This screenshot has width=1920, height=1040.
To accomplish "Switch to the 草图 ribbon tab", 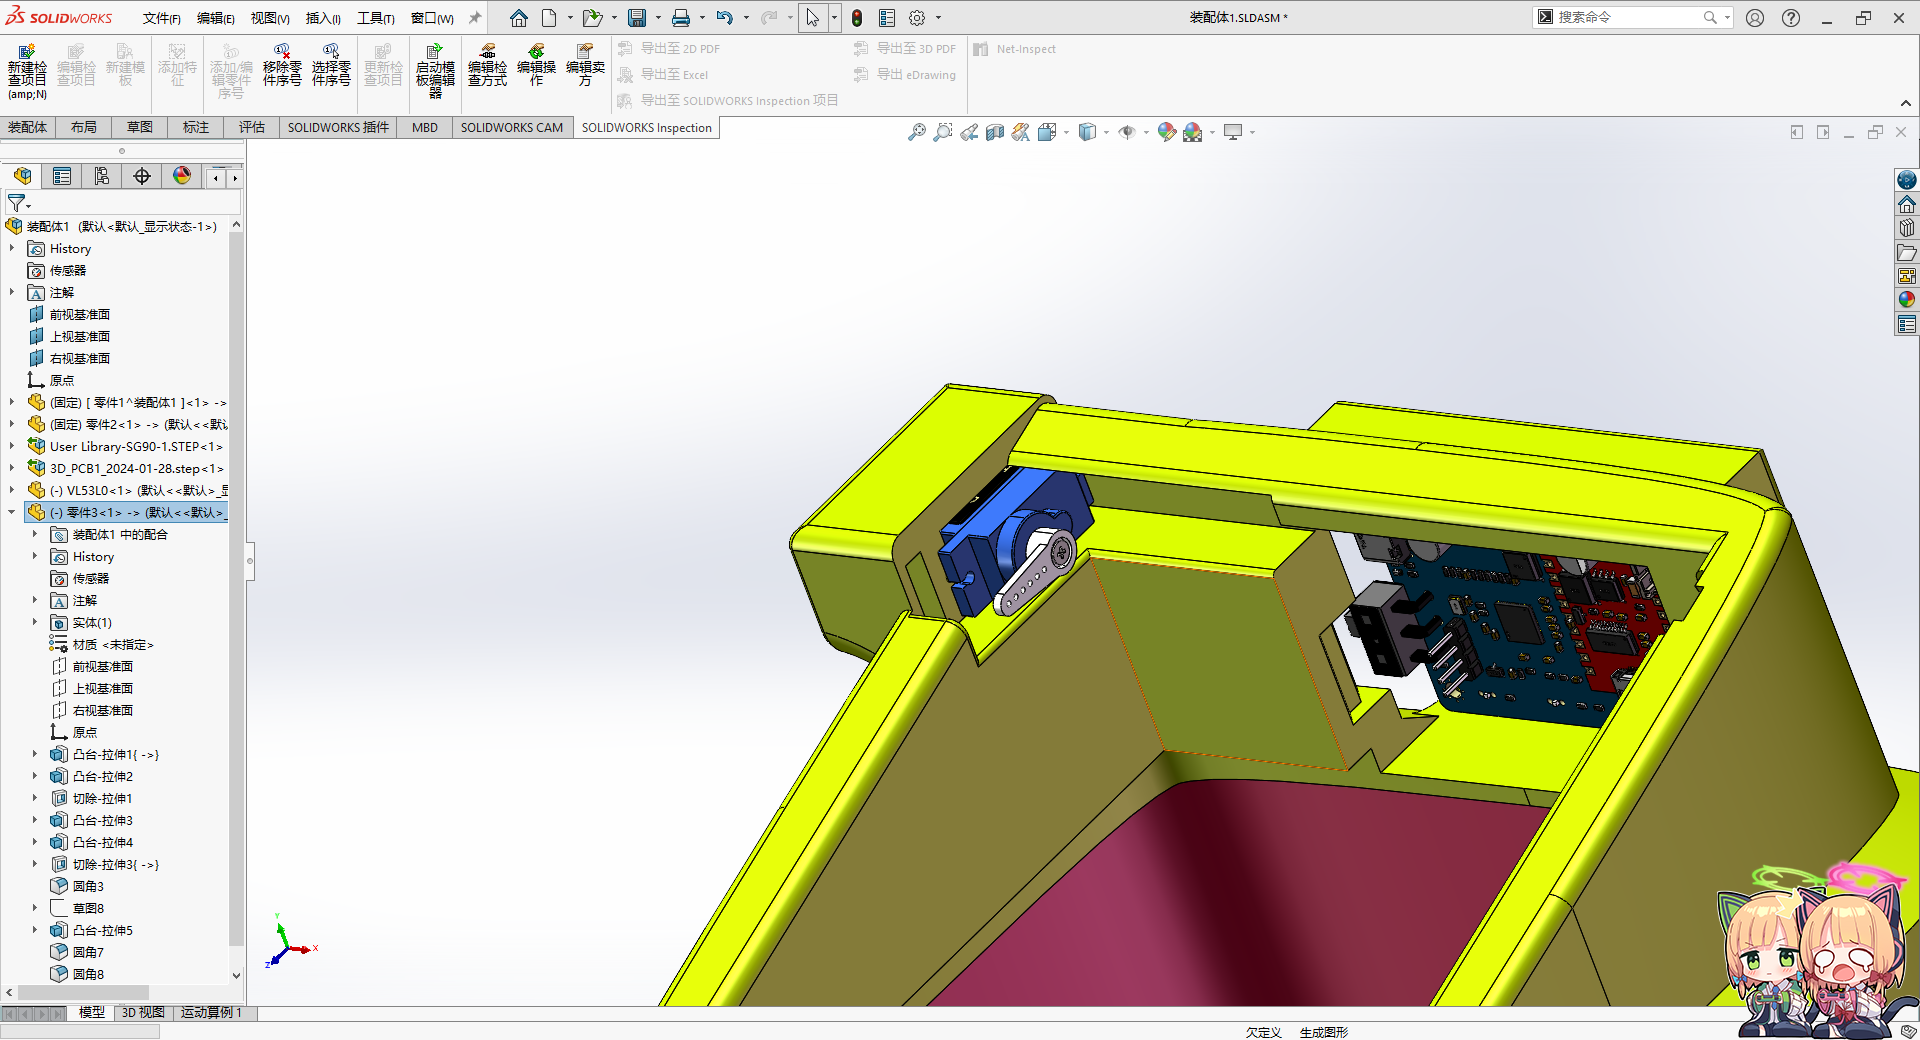I will [140, 127].
